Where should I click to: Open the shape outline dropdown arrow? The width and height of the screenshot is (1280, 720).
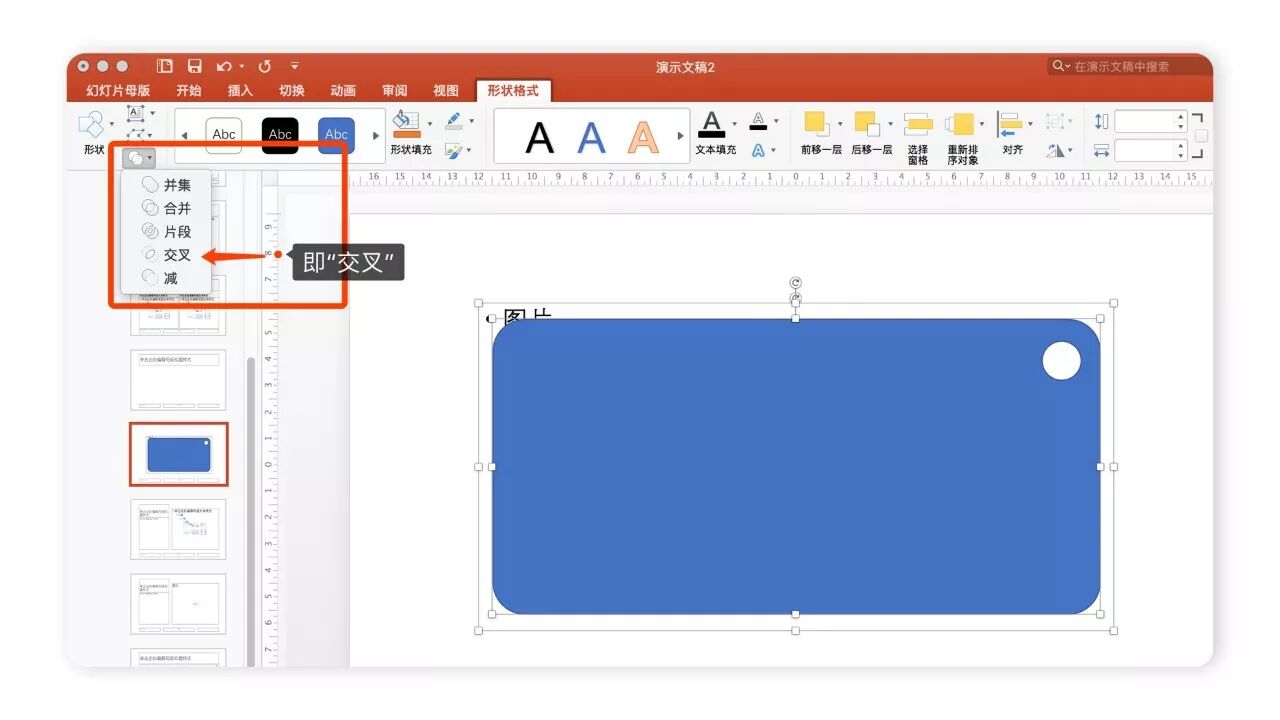point(472,121)
